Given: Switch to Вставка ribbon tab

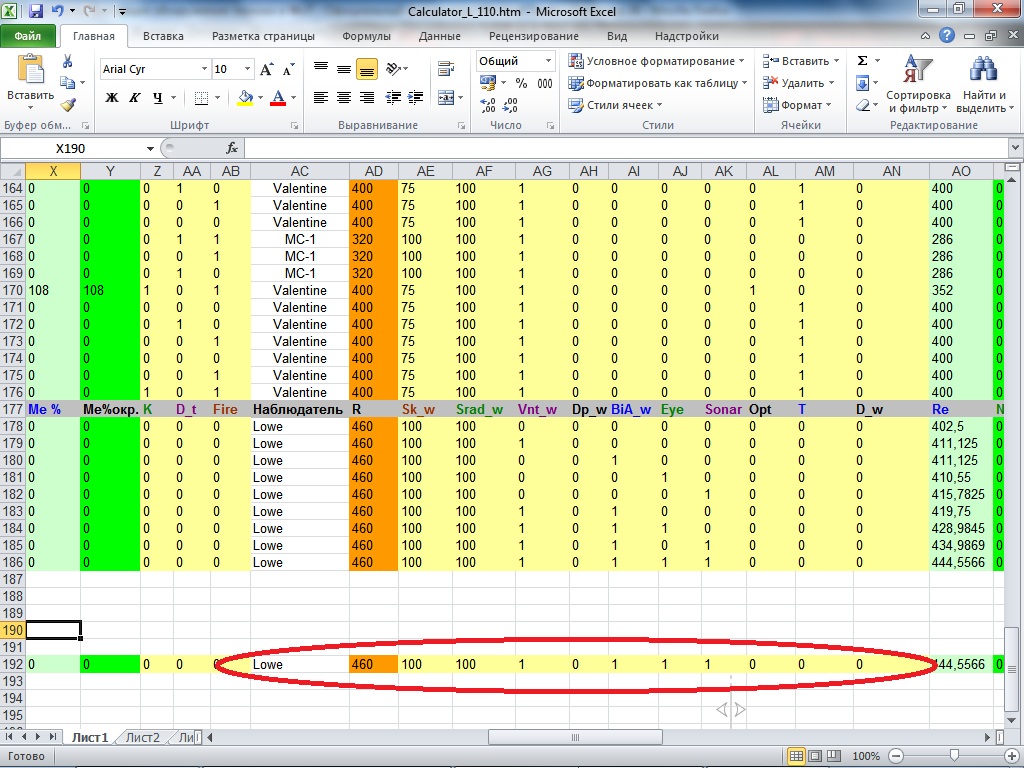Looking at the screenshot, I should coord(163,36).
